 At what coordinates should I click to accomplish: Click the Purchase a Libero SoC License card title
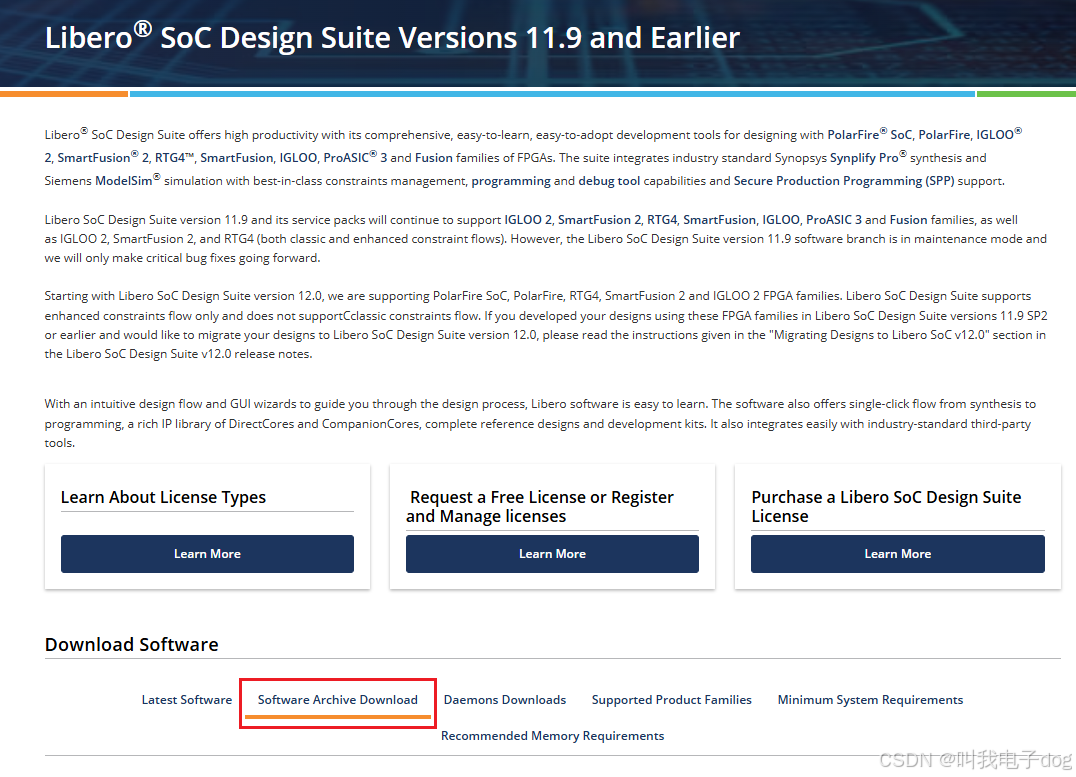(x=886, y=506)
